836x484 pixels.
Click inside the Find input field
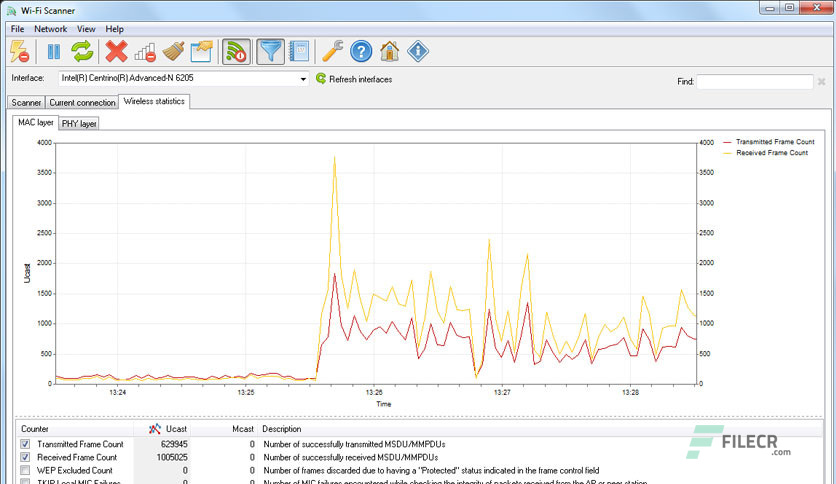[754, 82]
